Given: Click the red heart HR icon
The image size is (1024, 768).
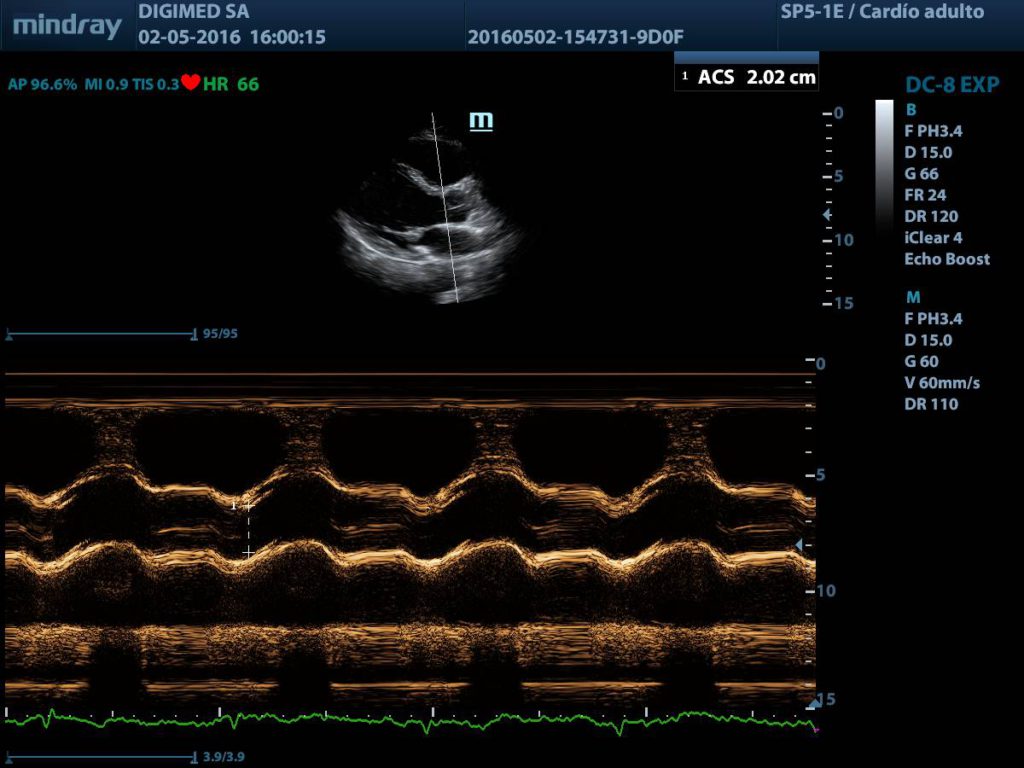Looking at the screenshot, I should 191,84.
